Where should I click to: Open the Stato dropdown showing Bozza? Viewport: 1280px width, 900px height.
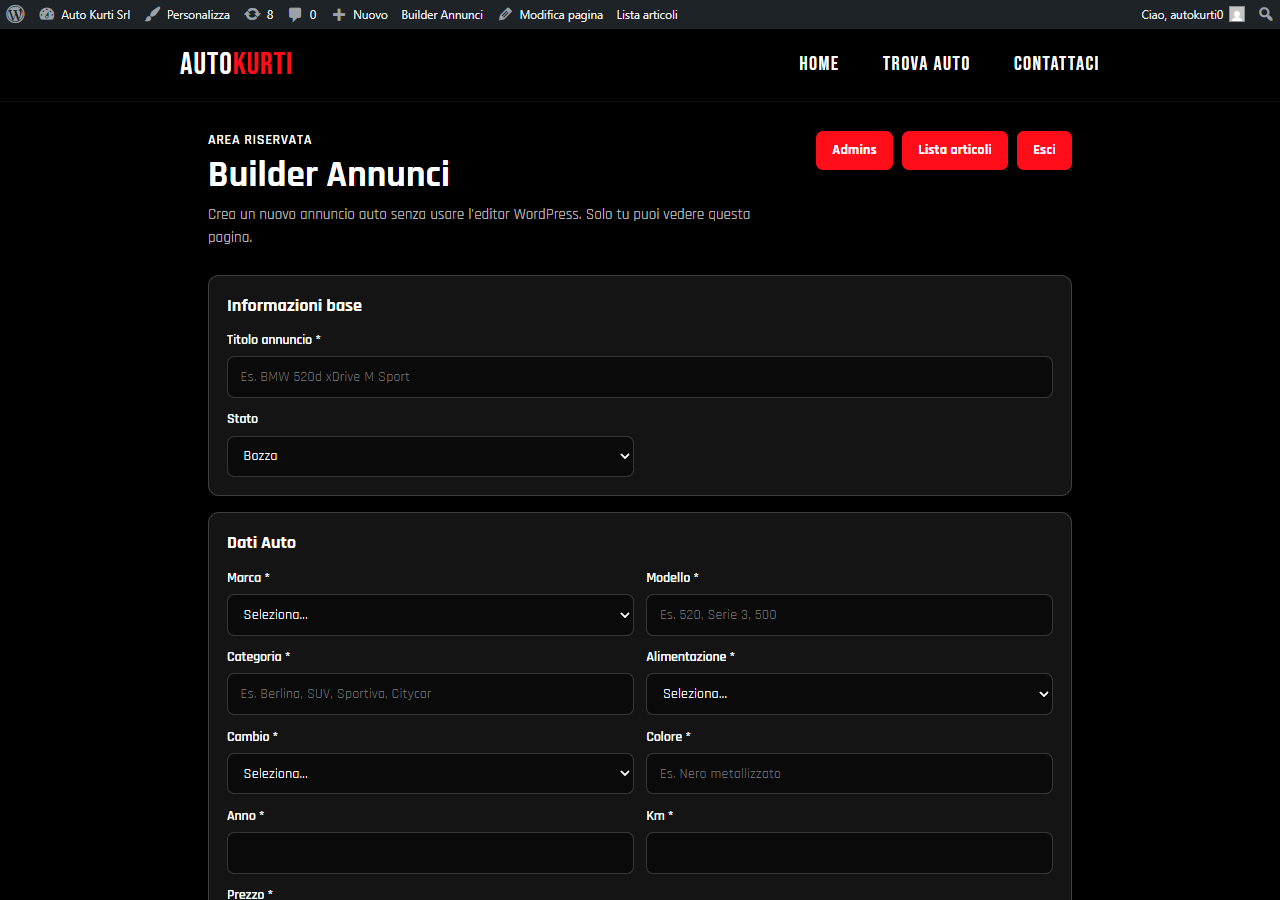430,456
